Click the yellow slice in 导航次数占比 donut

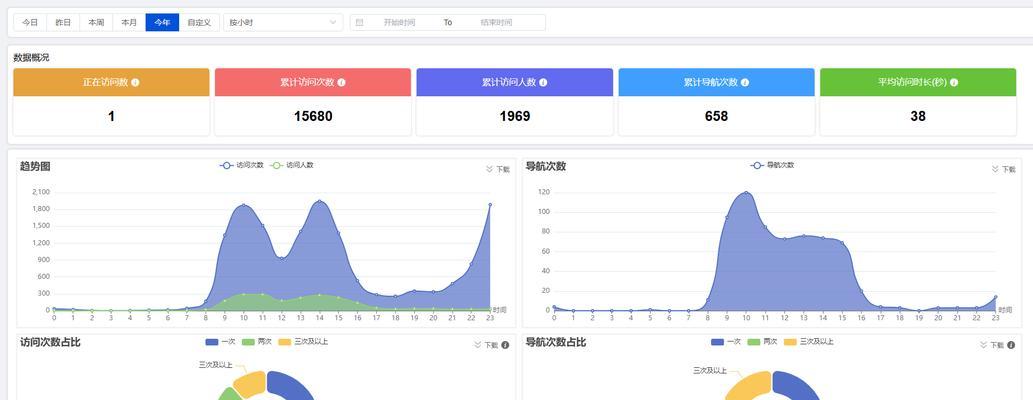point(748,387)
